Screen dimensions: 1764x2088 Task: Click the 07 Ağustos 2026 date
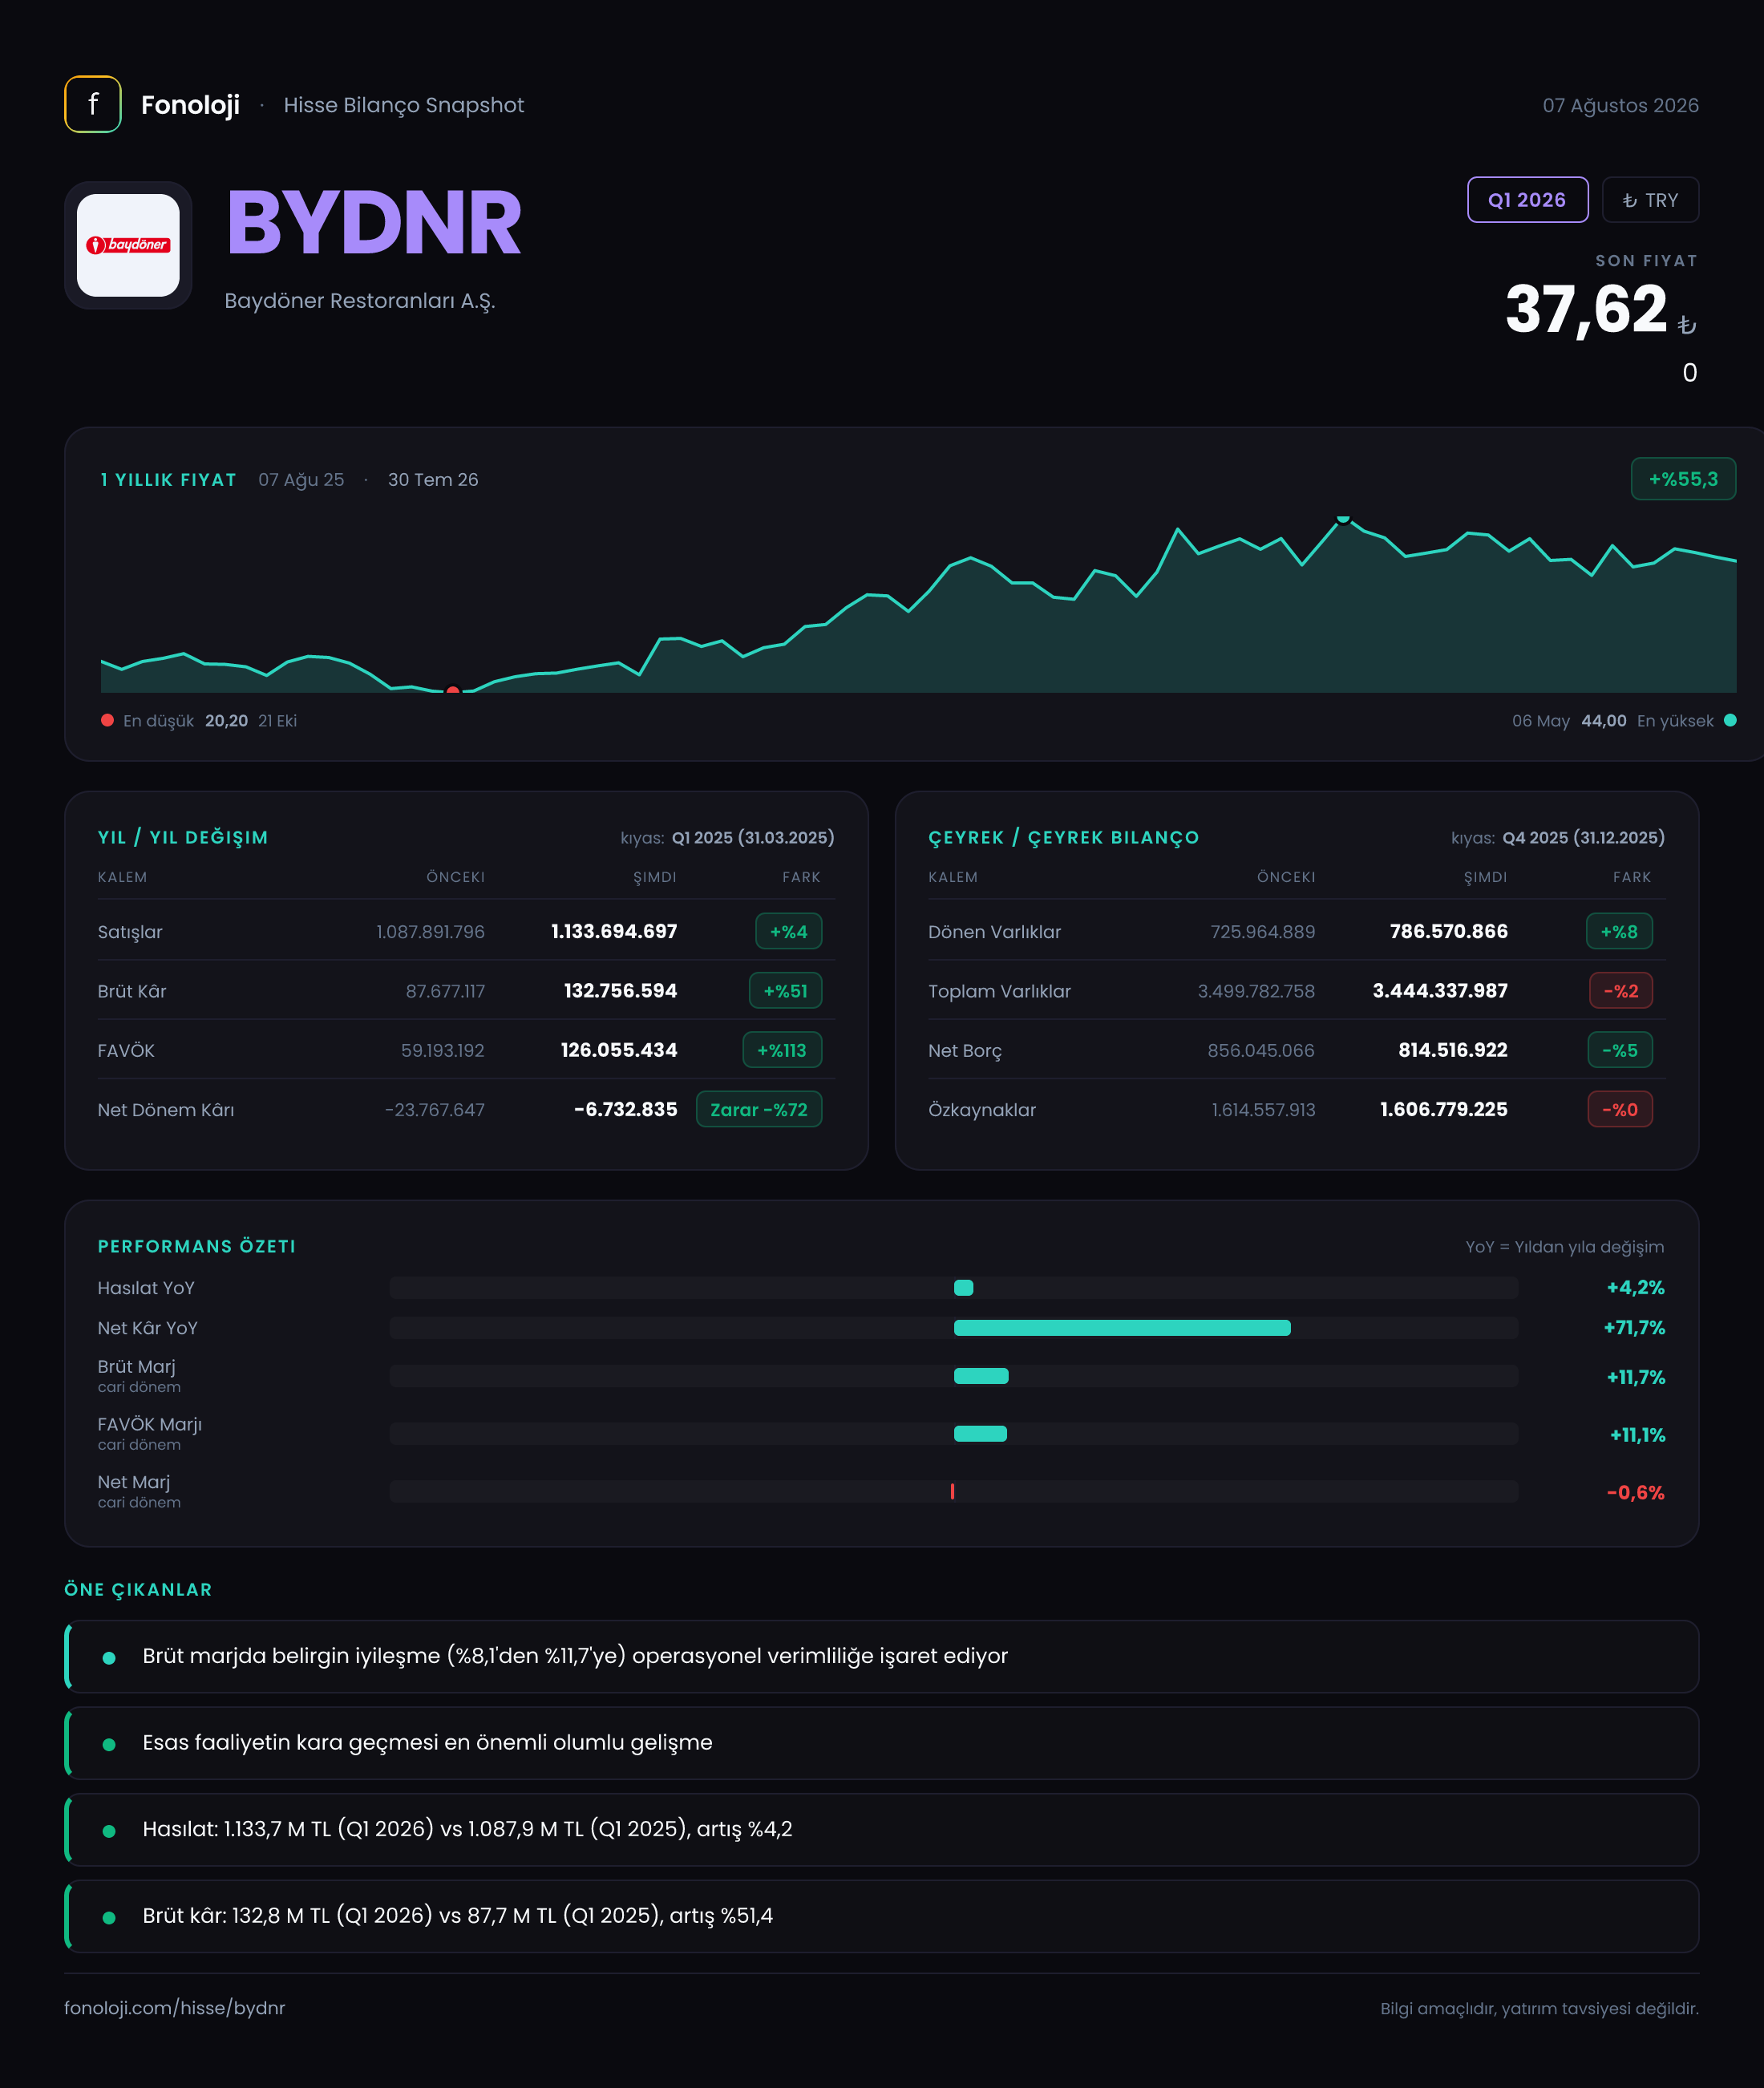[1620, 105]
